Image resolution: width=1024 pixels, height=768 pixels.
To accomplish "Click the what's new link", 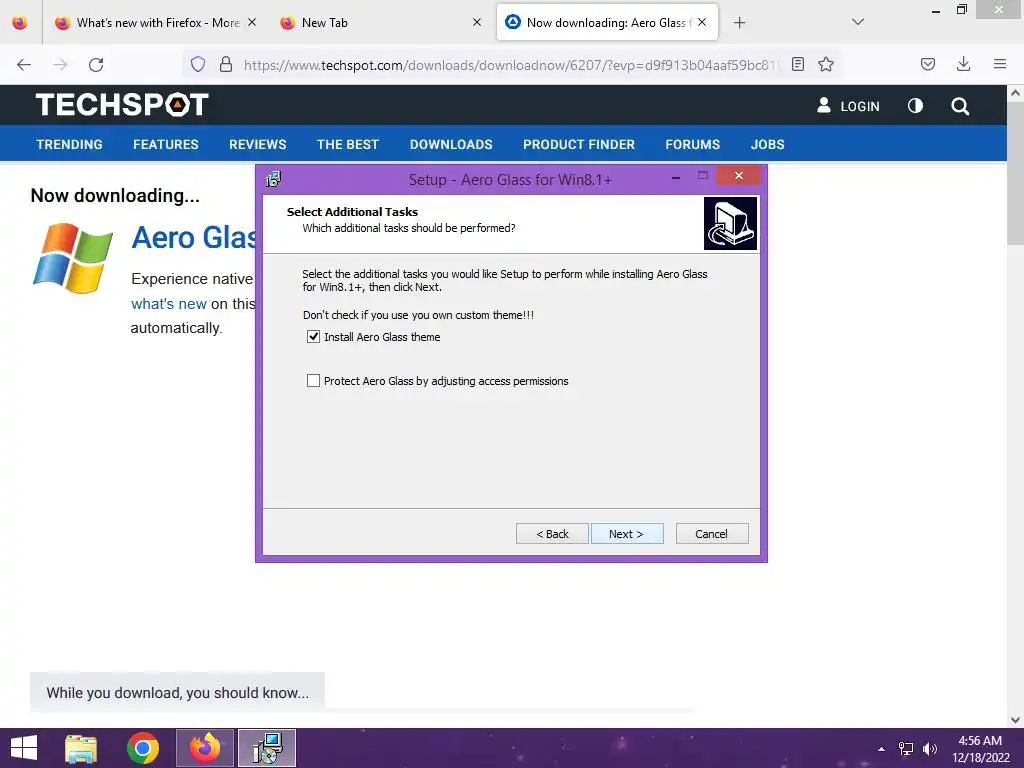I will coord(168,304).
